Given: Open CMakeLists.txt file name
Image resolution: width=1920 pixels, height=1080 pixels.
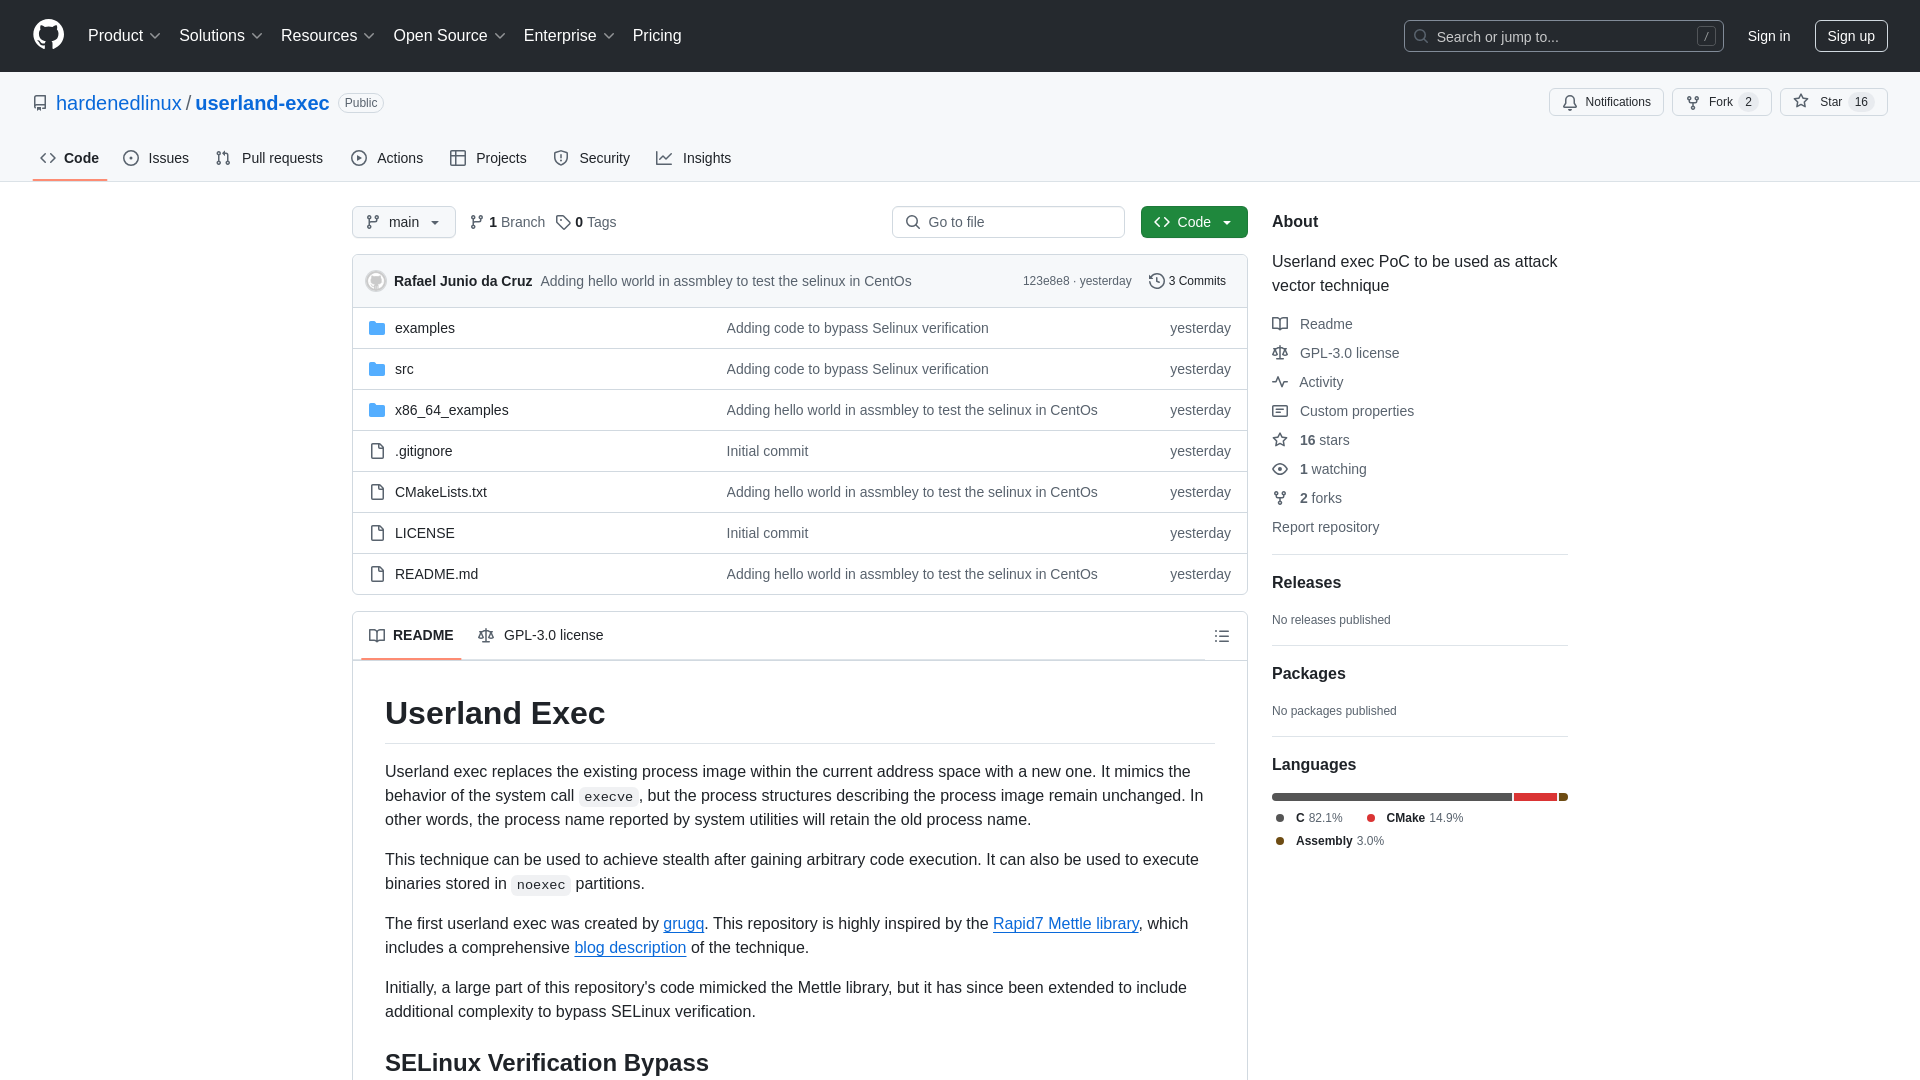Looking at the screenshot, I should point(441,492).
